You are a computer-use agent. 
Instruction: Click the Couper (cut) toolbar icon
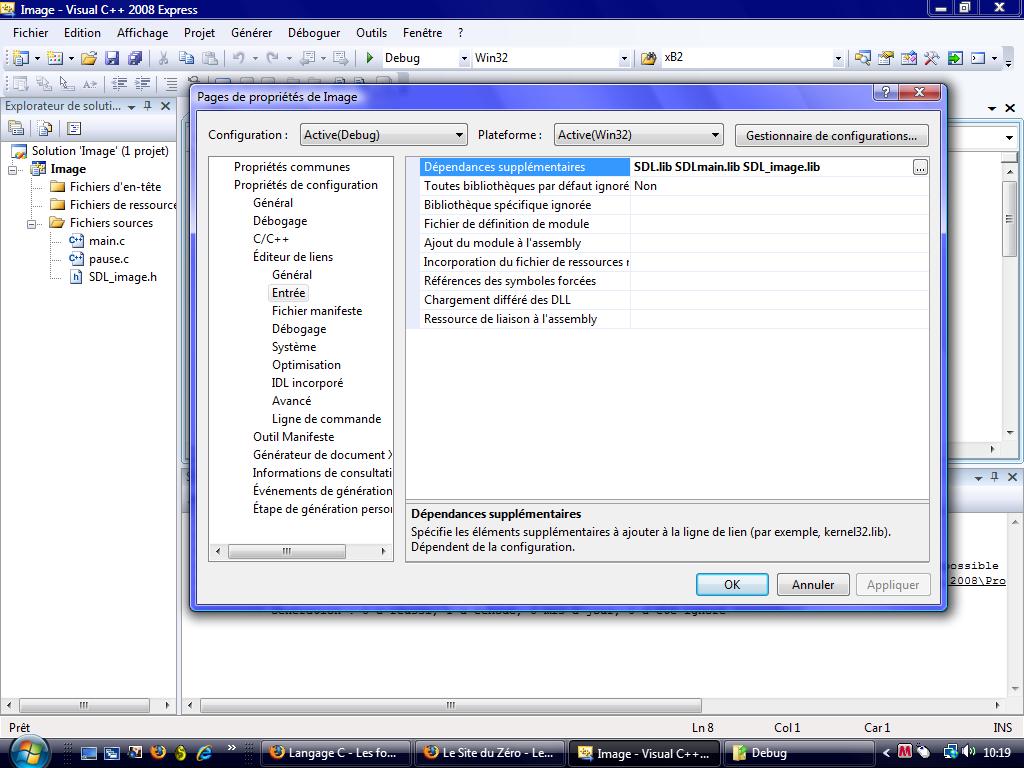coord(164,58)
